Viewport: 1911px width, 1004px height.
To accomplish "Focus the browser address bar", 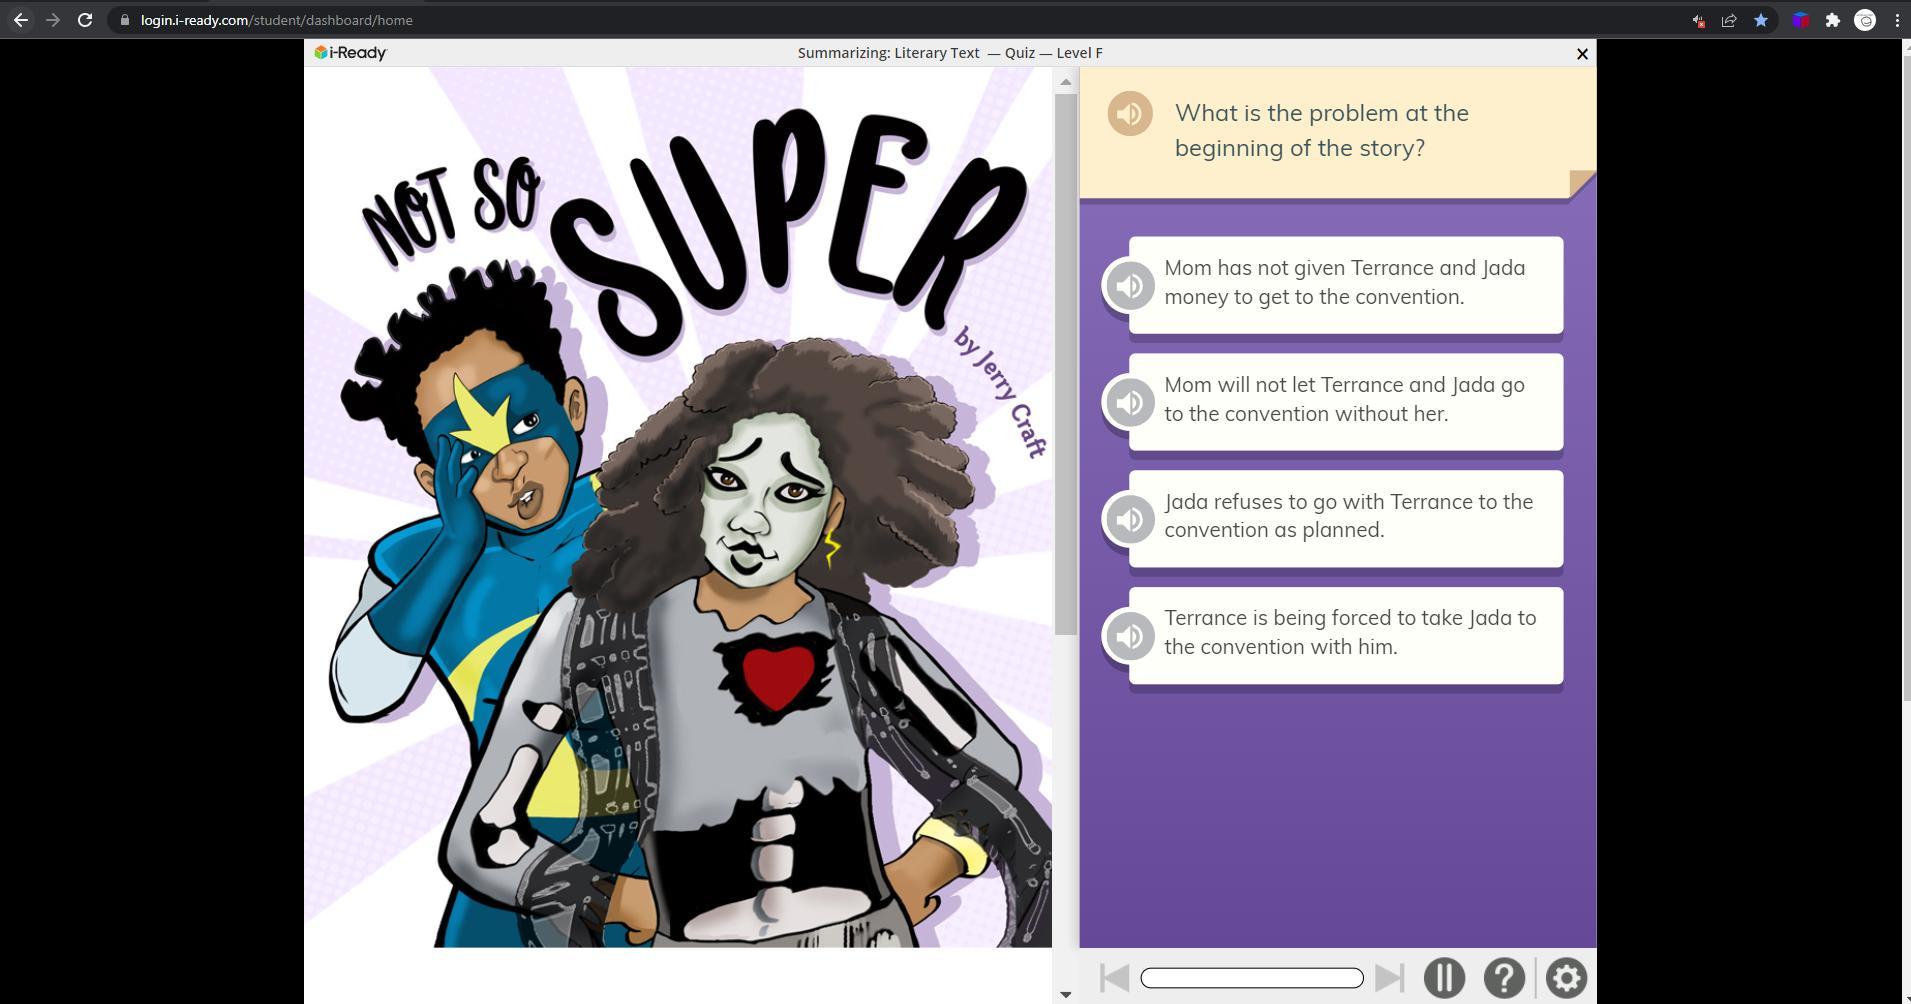I will [900, 20].
